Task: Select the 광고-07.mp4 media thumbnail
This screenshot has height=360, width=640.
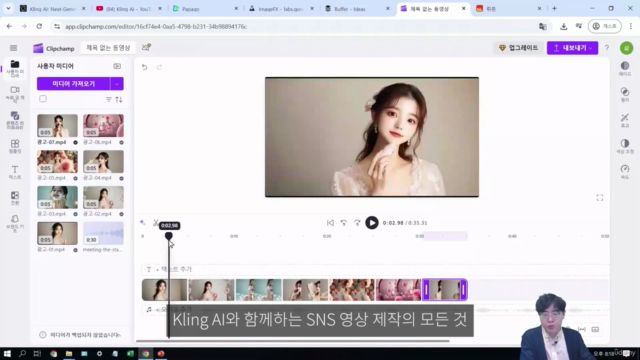Action: (x=58, y=126)
